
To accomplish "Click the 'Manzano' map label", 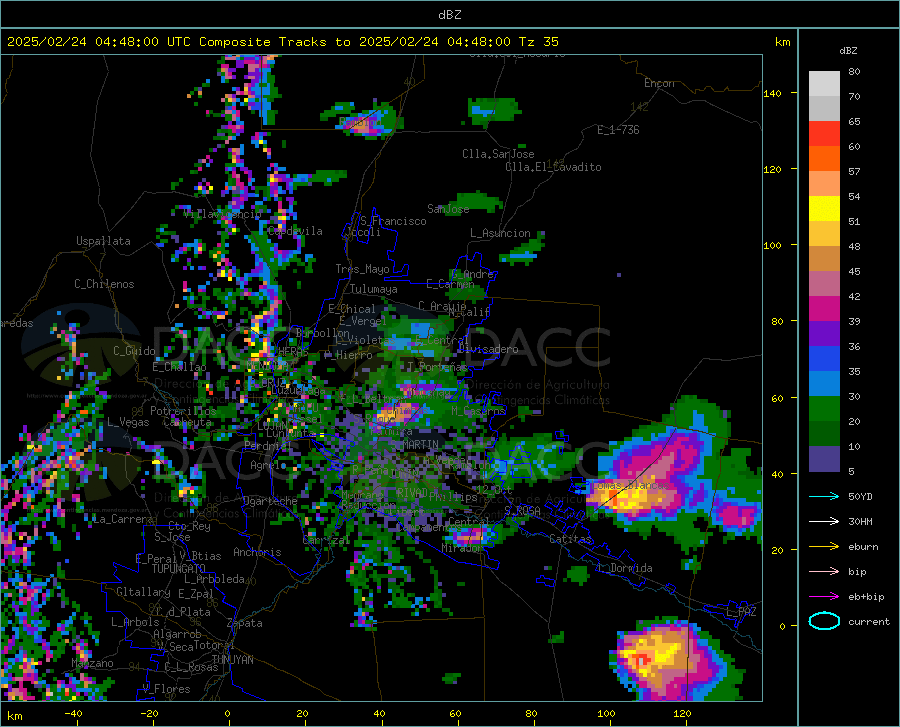I will coord(92,663).
